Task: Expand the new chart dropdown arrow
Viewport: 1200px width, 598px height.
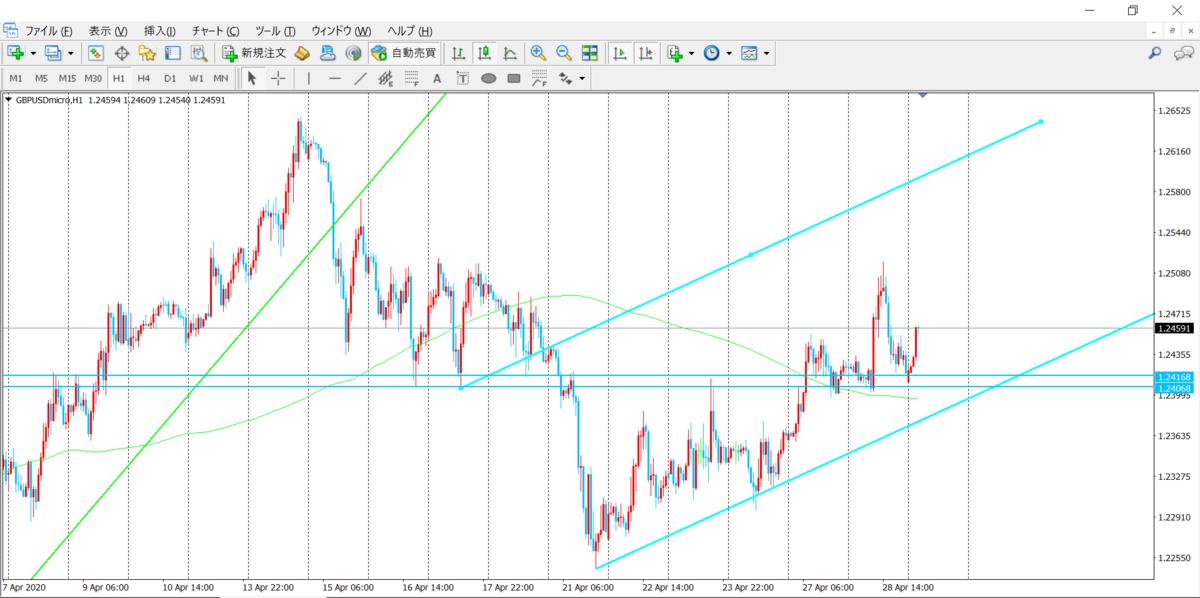Action: coord(33,53)
